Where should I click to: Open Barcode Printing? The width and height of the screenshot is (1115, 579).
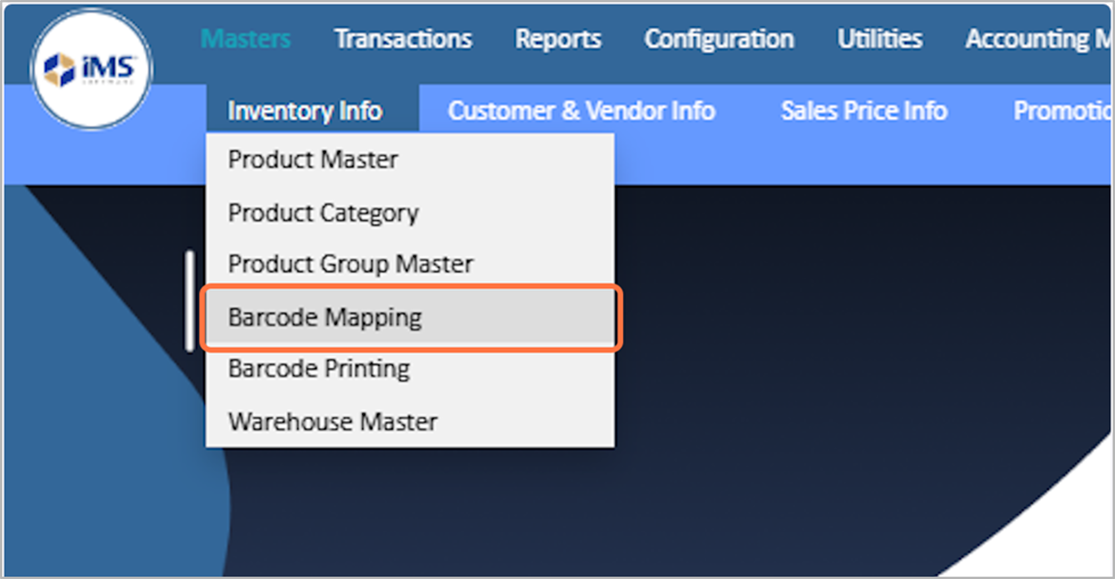(319, 369)
